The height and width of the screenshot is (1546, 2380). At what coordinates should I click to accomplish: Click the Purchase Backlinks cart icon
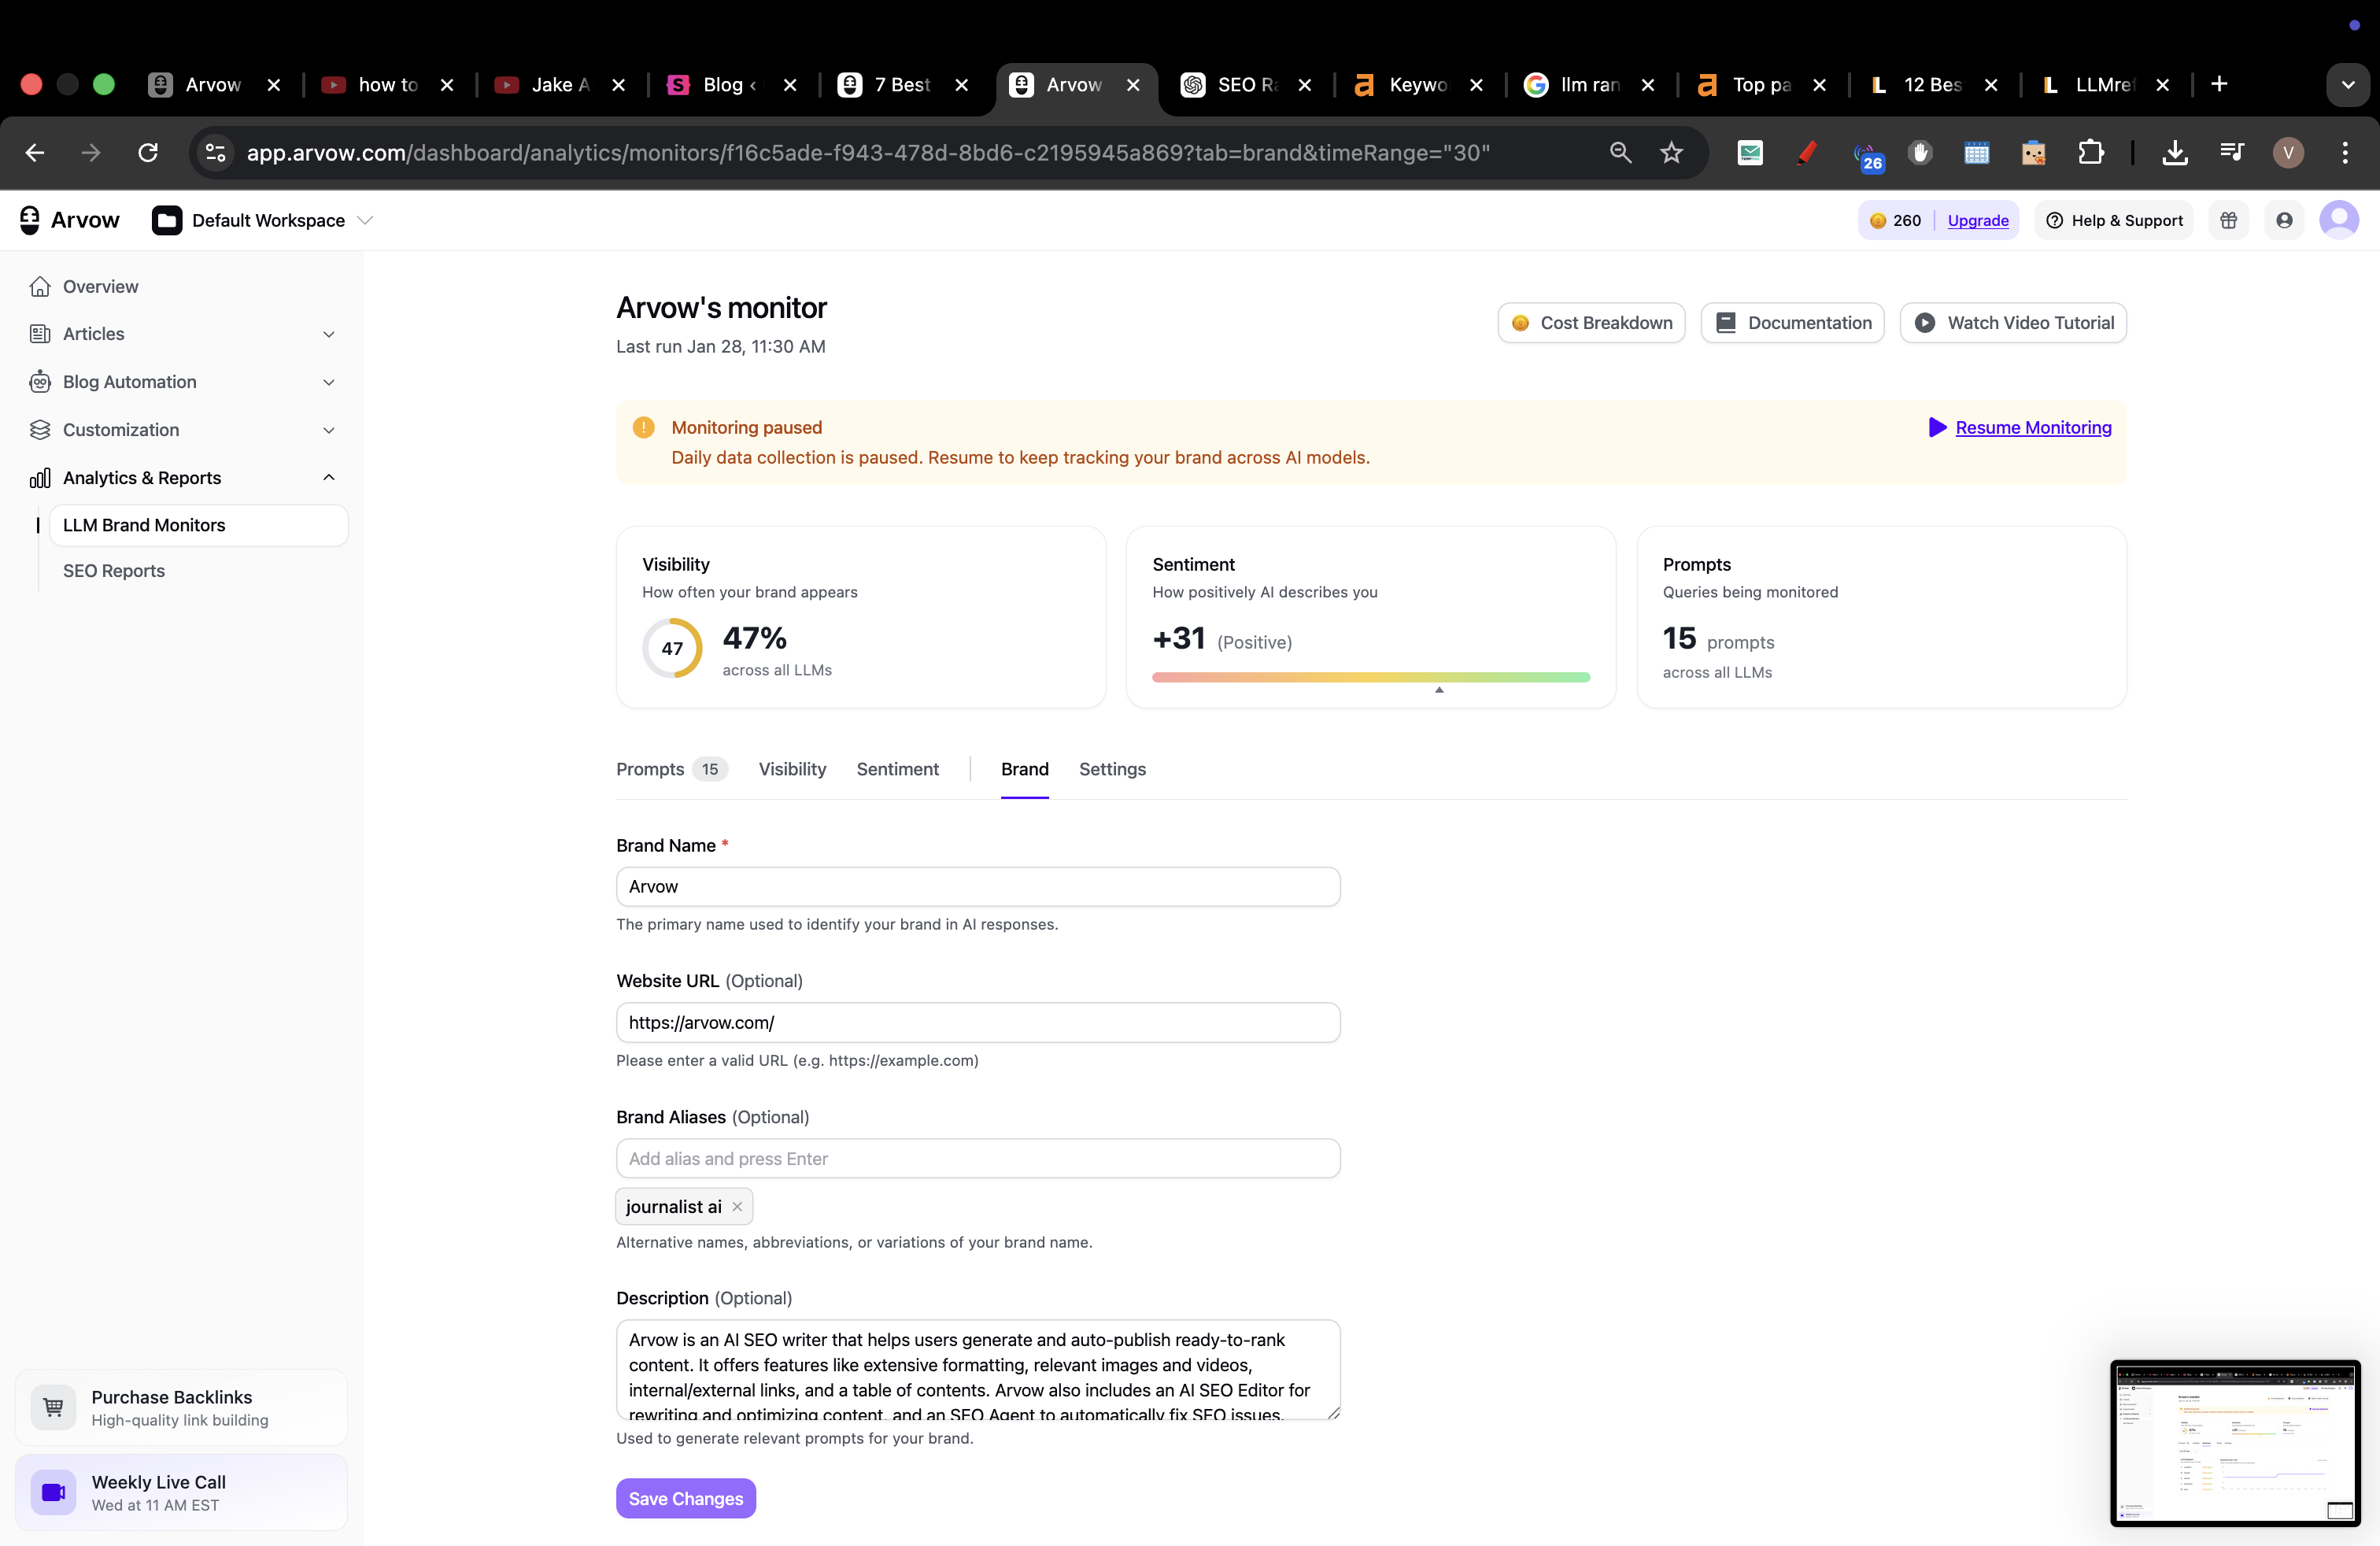pyautogui.click(x=53, y=1407)
